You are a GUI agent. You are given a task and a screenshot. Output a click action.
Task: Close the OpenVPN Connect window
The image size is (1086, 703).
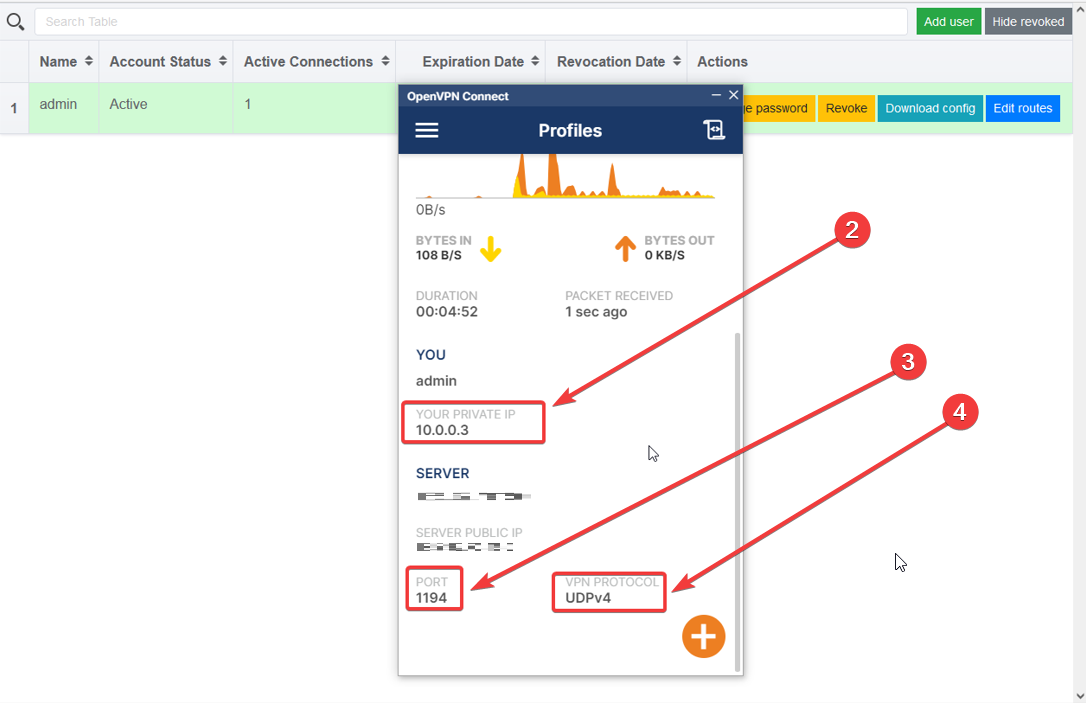click(x=733, y=95)
